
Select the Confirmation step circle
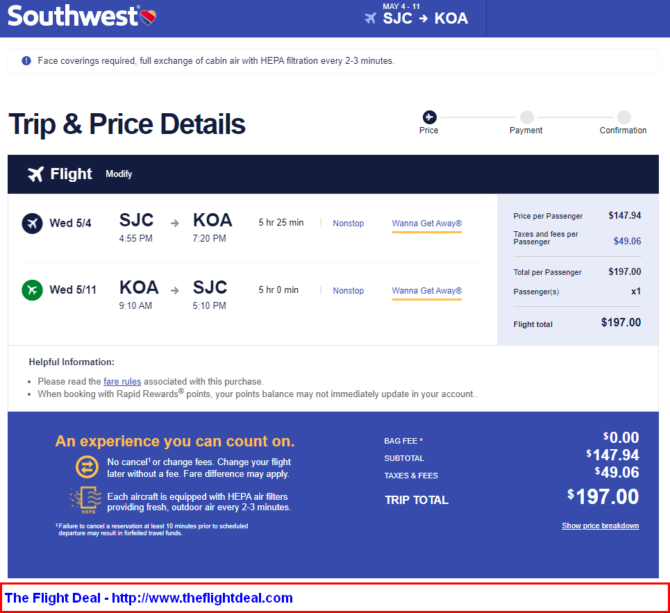[x=624, y=117]
